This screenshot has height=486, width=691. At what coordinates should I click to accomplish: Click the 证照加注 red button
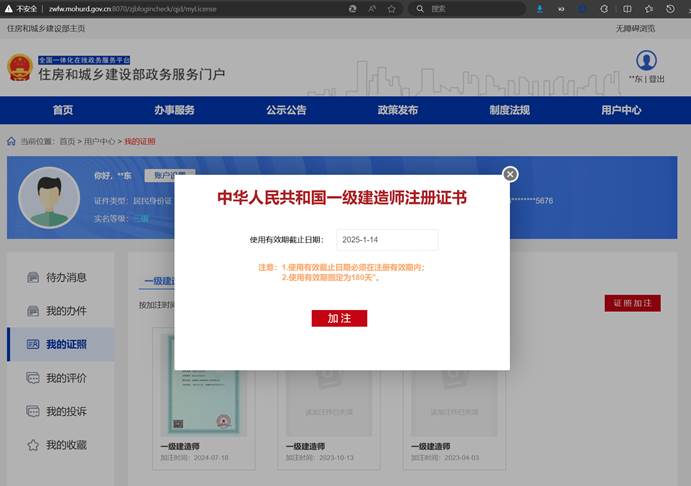(x=632, y=303)
